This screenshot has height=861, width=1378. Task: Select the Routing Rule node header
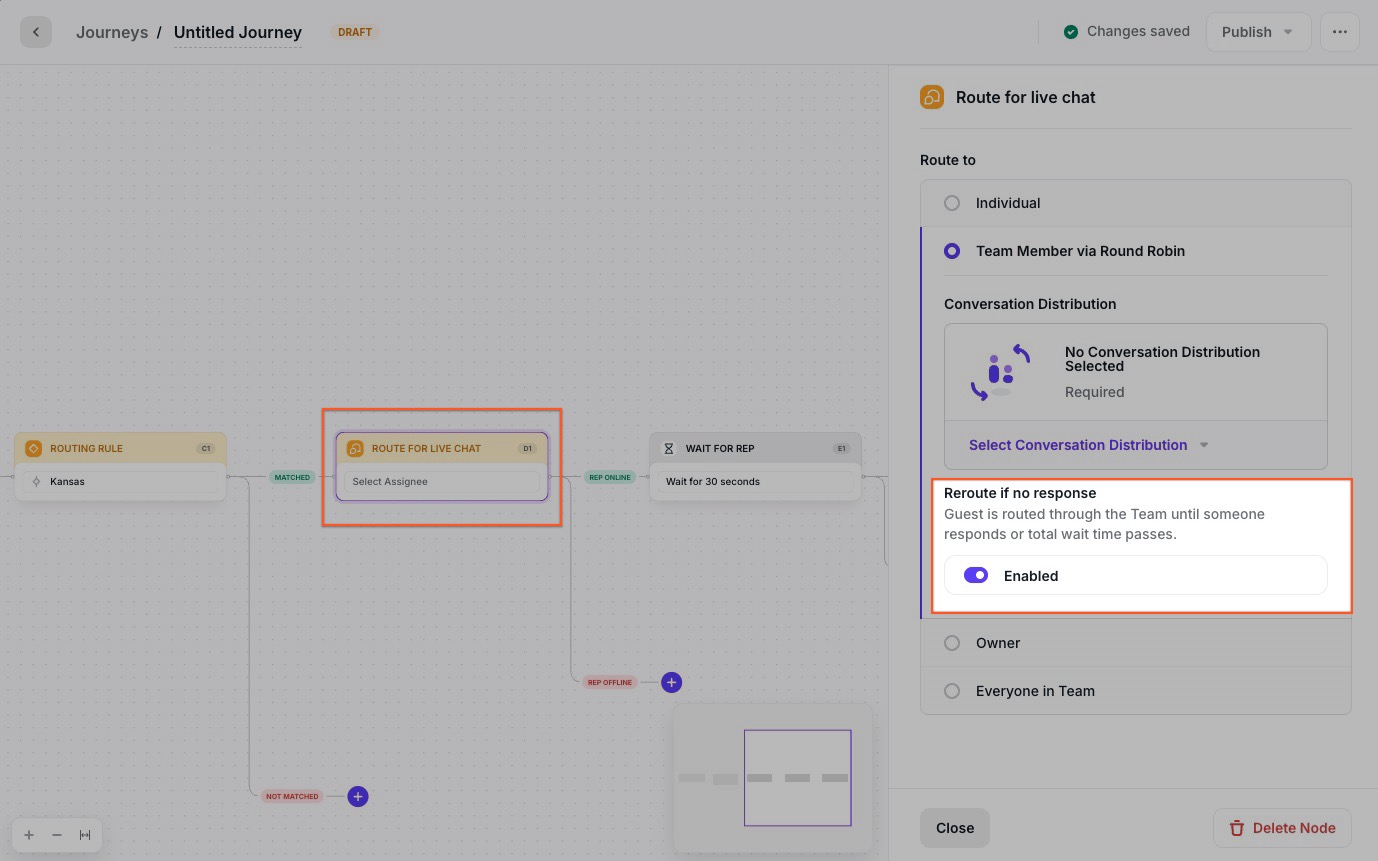click(120, 448)
